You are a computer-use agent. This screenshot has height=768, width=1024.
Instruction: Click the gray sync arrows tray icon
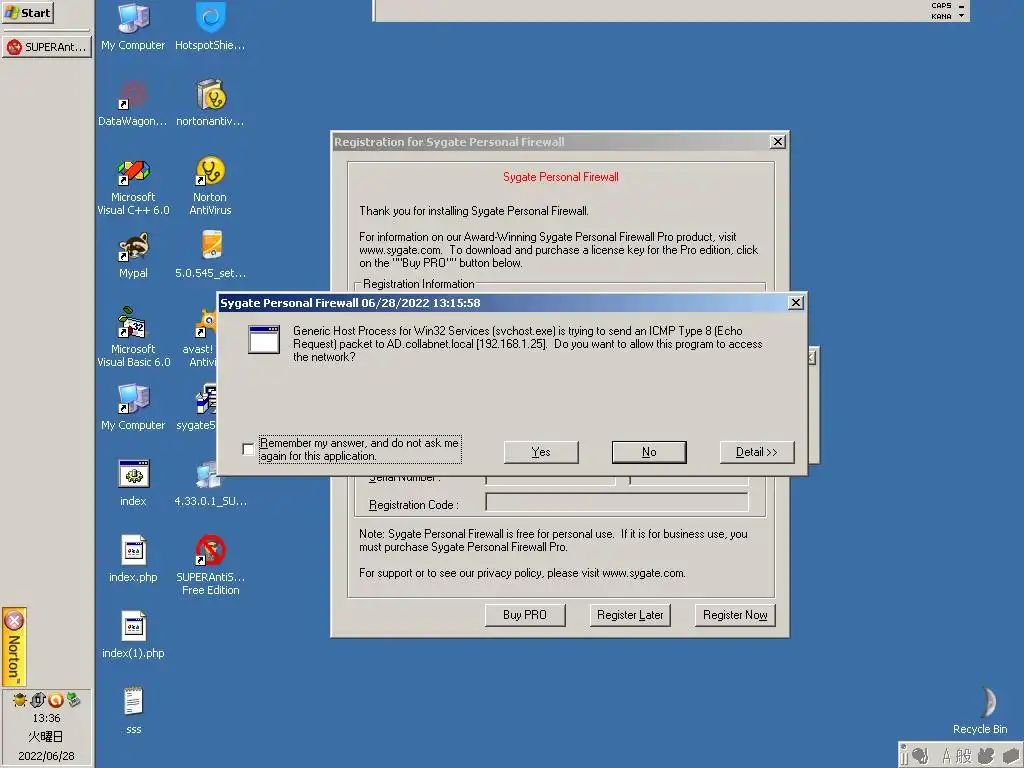[x=38, y=700]
